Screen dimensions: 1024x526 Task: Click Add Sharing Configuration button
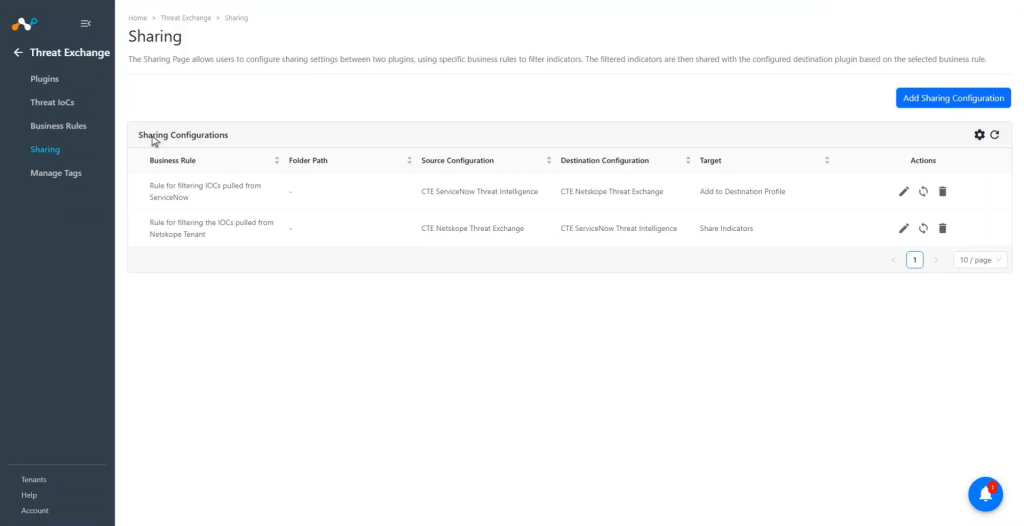953,98
